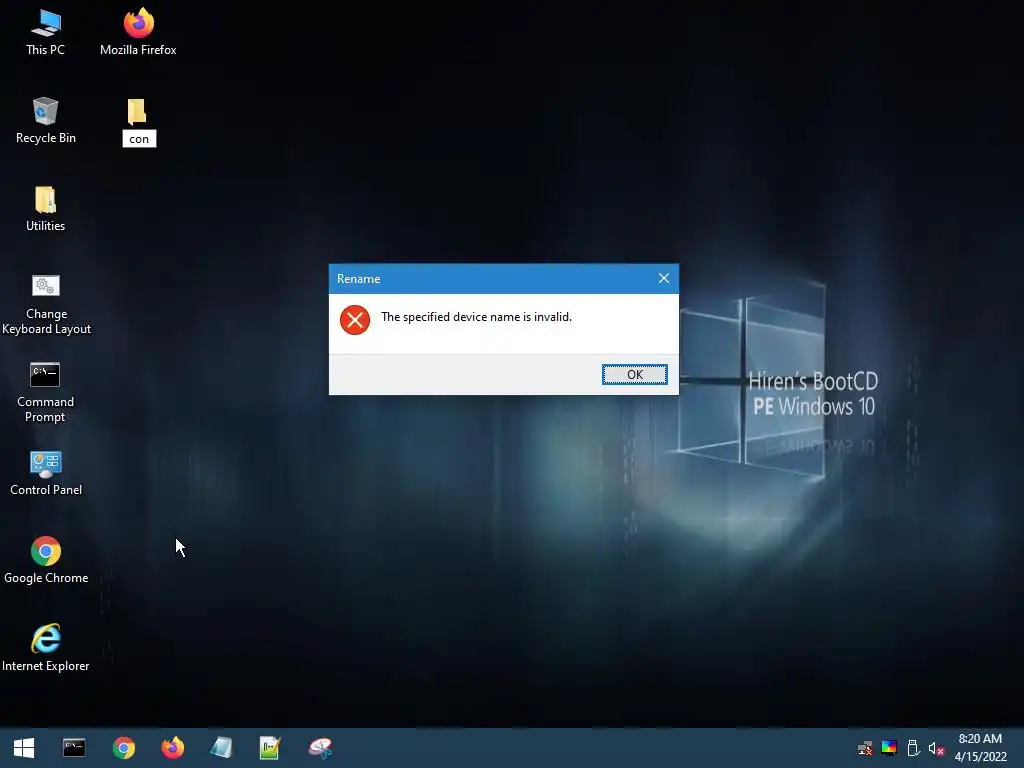Viewport: 1024px width, 768px height.
Task: Click OK in the Rename dialog
Action: click(x=634, y=374)
